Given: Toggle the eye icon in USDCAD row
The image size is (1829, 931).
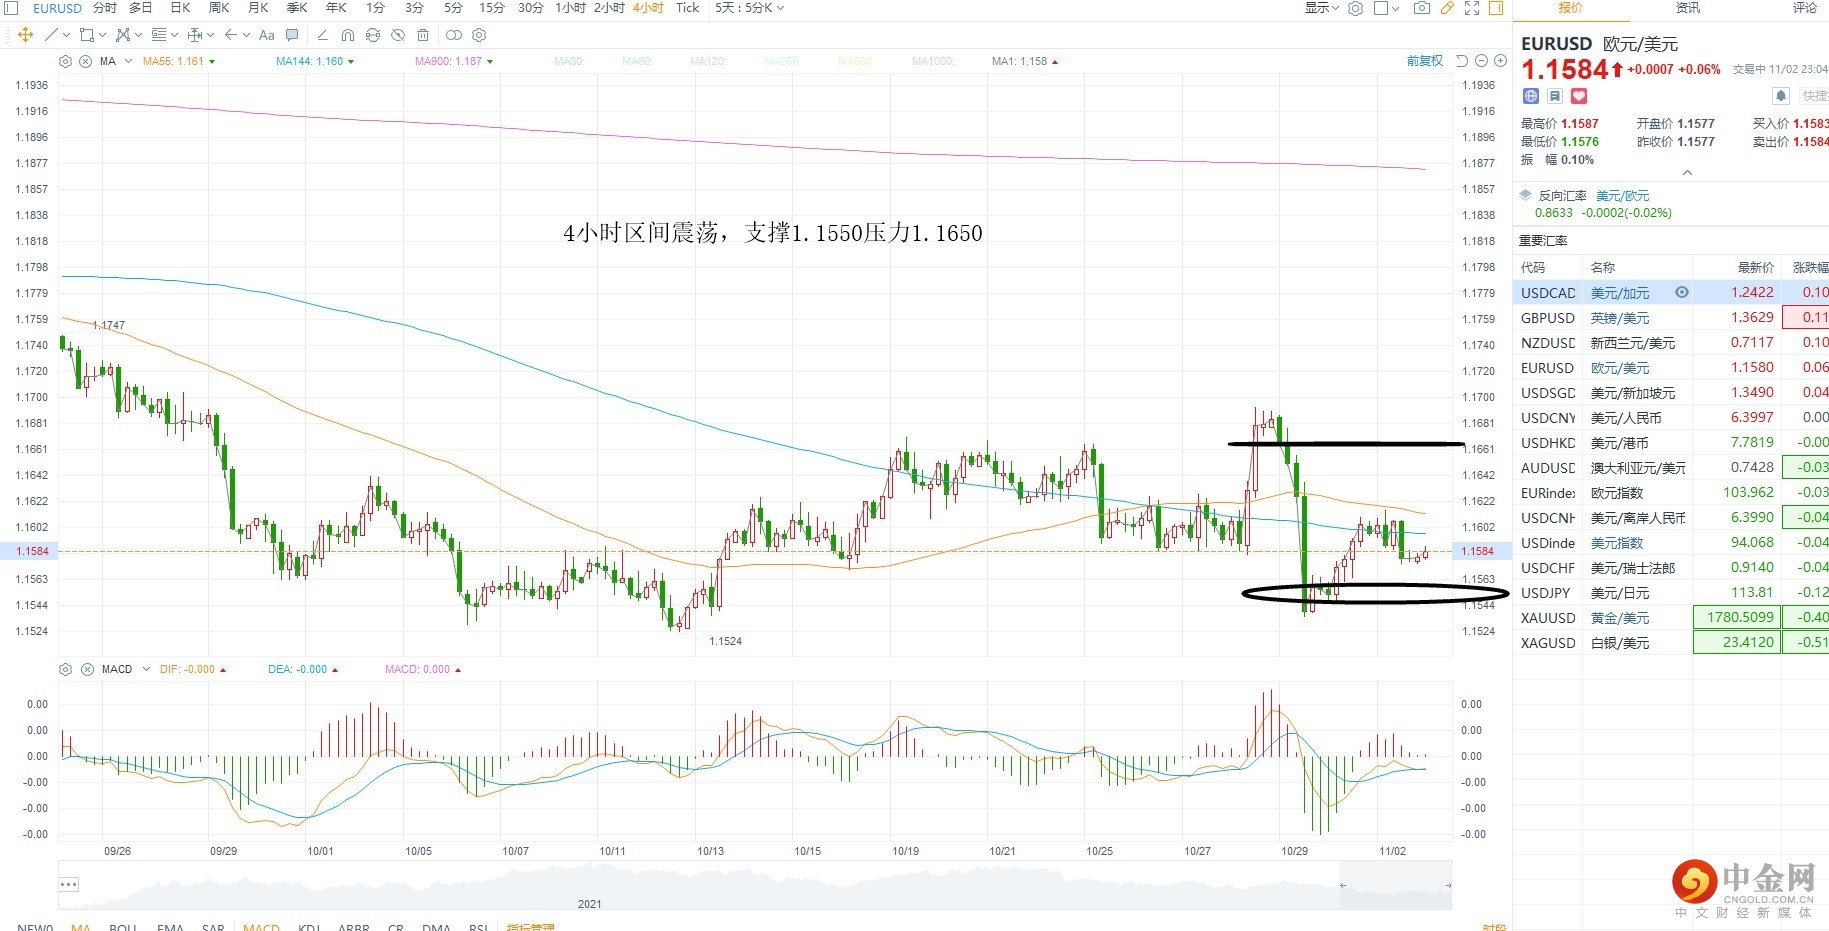Looking at the screenshot, I should click(x=1682, y=292).
